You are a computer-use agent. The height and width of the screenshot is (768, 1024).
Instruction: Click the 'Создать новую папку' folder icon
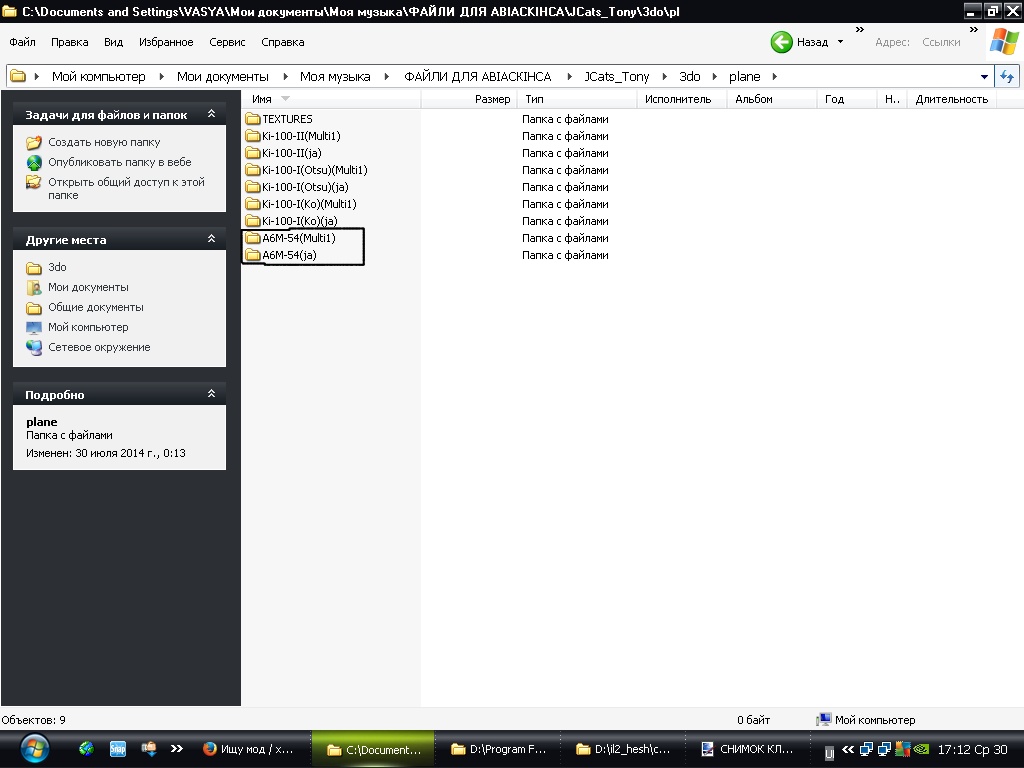pos(34,142)
